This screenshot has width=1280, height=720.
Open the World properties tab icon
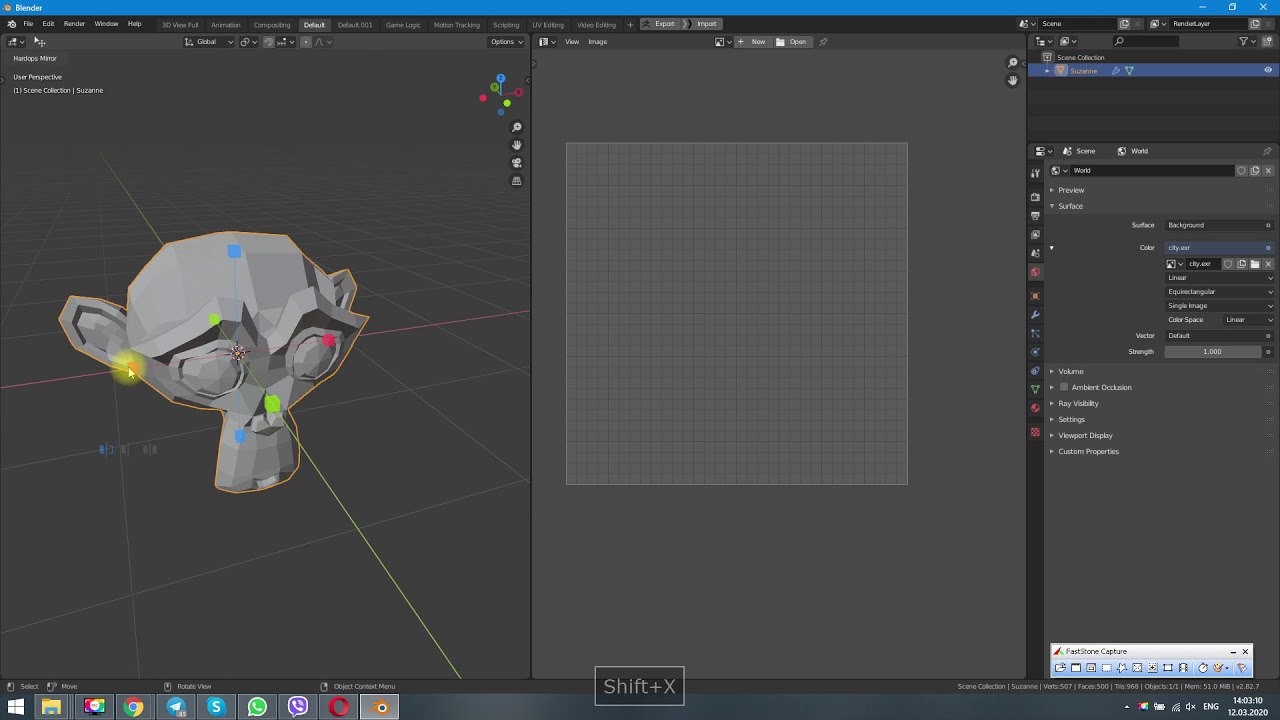point(1035,272)
